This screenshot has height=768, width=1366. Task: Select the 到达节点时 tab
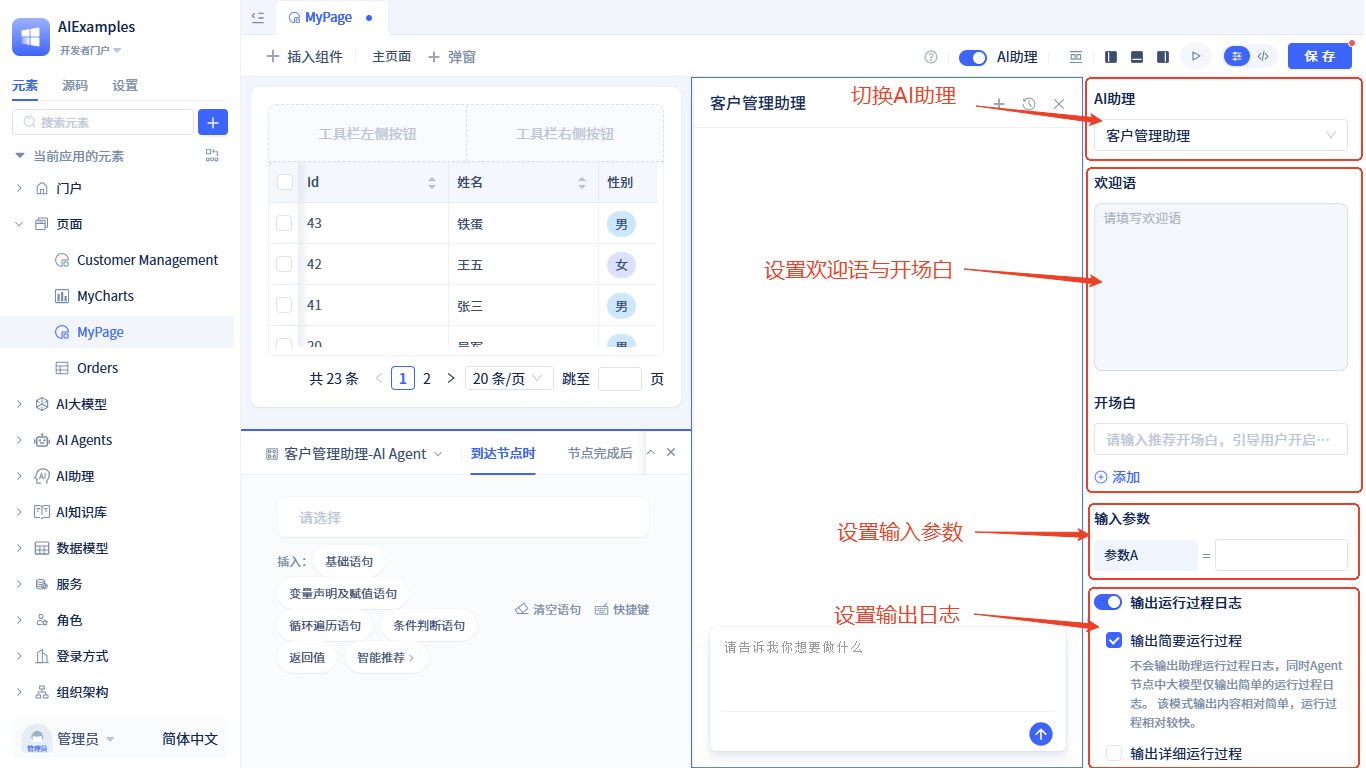pos(503,453)
